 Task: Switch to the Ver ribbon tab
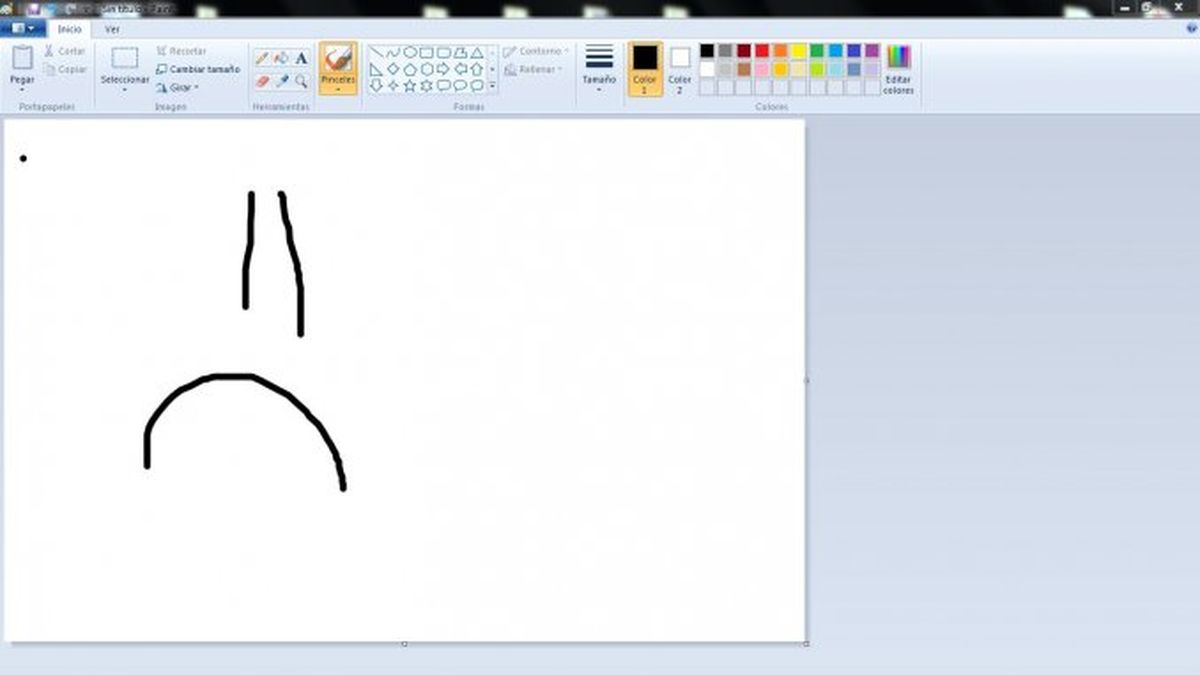(111, 30)
